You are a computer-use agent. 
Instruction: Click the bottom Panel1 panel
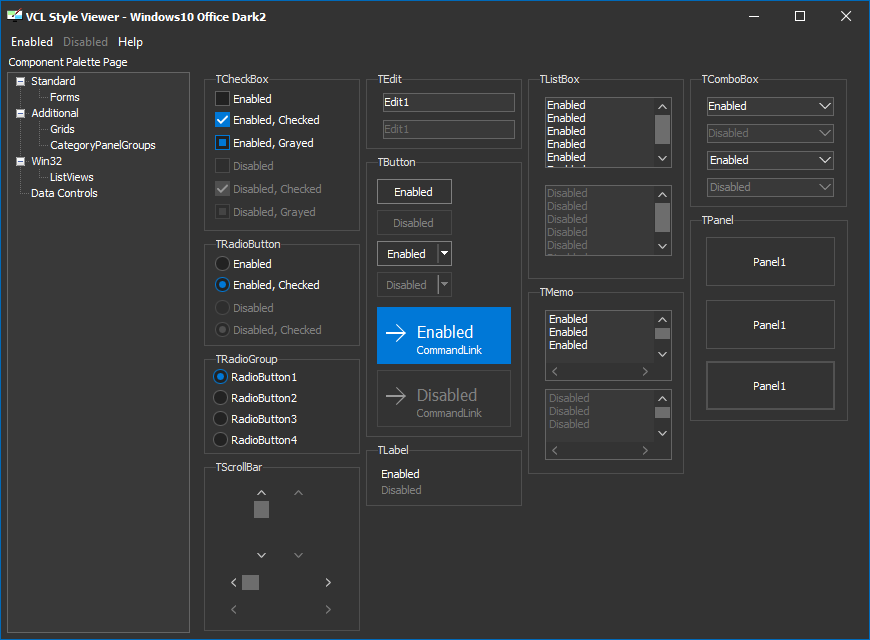coord(770,386)
